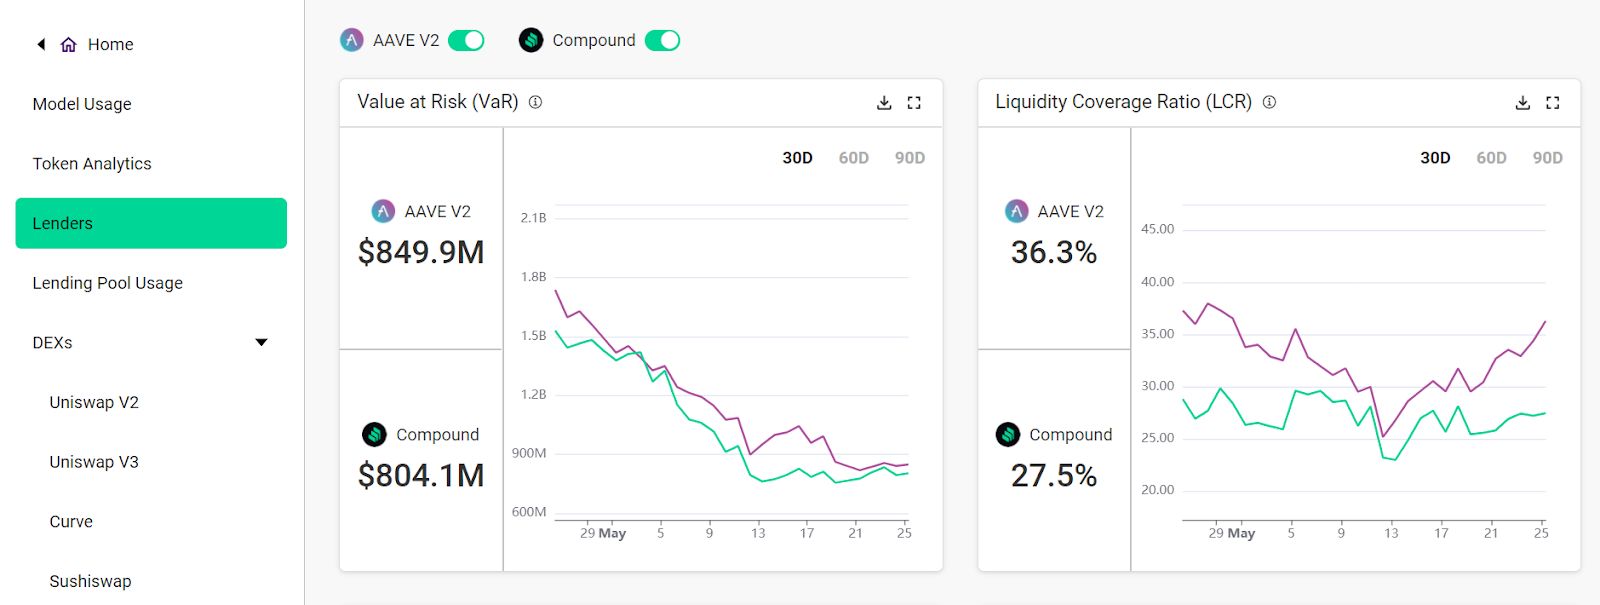Open Sushiswap under DEXs
Image resolution: width=1600 pixels, height=605 pixels.
[90, 581]
